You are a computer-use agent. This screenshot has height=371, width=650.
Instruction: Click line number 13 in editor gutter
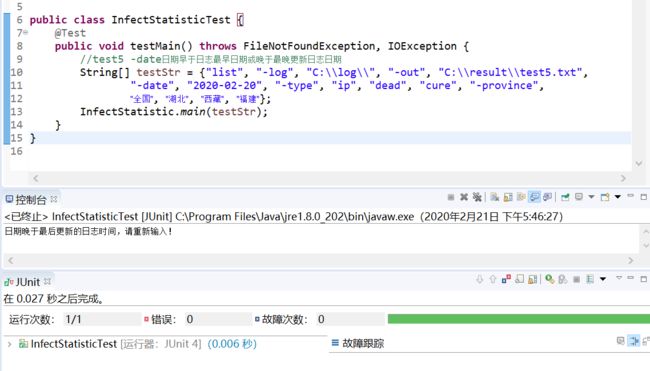tap(17, 112)
